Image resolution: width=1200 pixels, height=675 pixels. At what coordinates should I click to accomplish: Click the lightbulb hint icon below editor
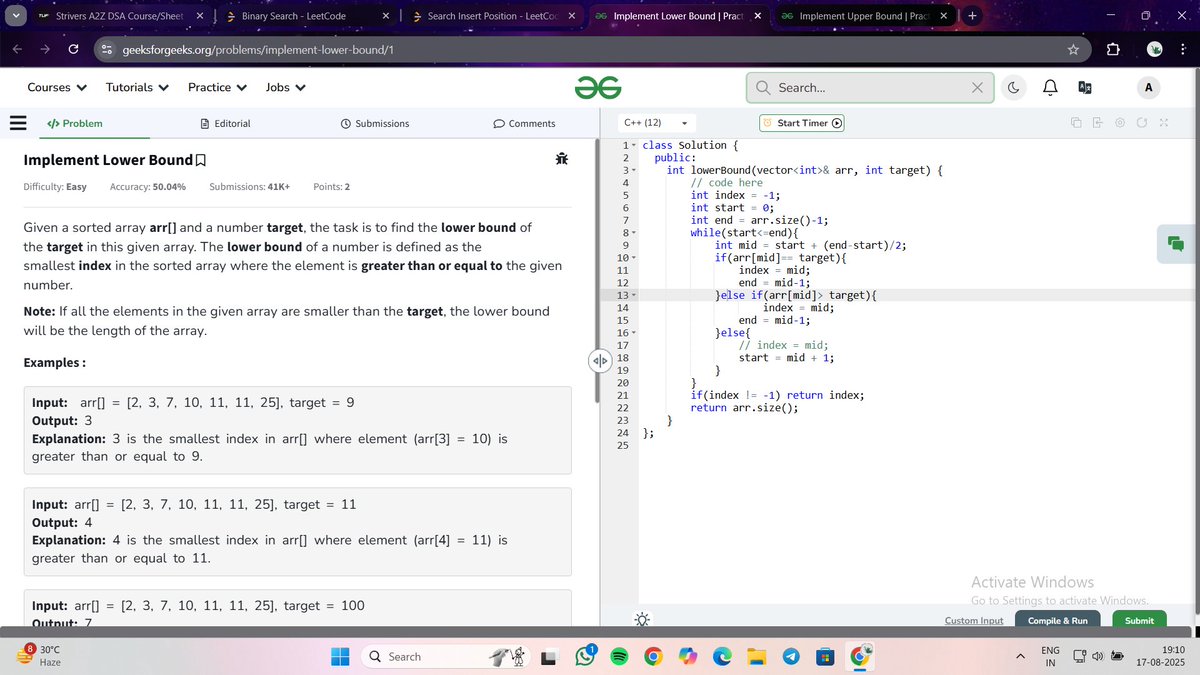[641, 620]
